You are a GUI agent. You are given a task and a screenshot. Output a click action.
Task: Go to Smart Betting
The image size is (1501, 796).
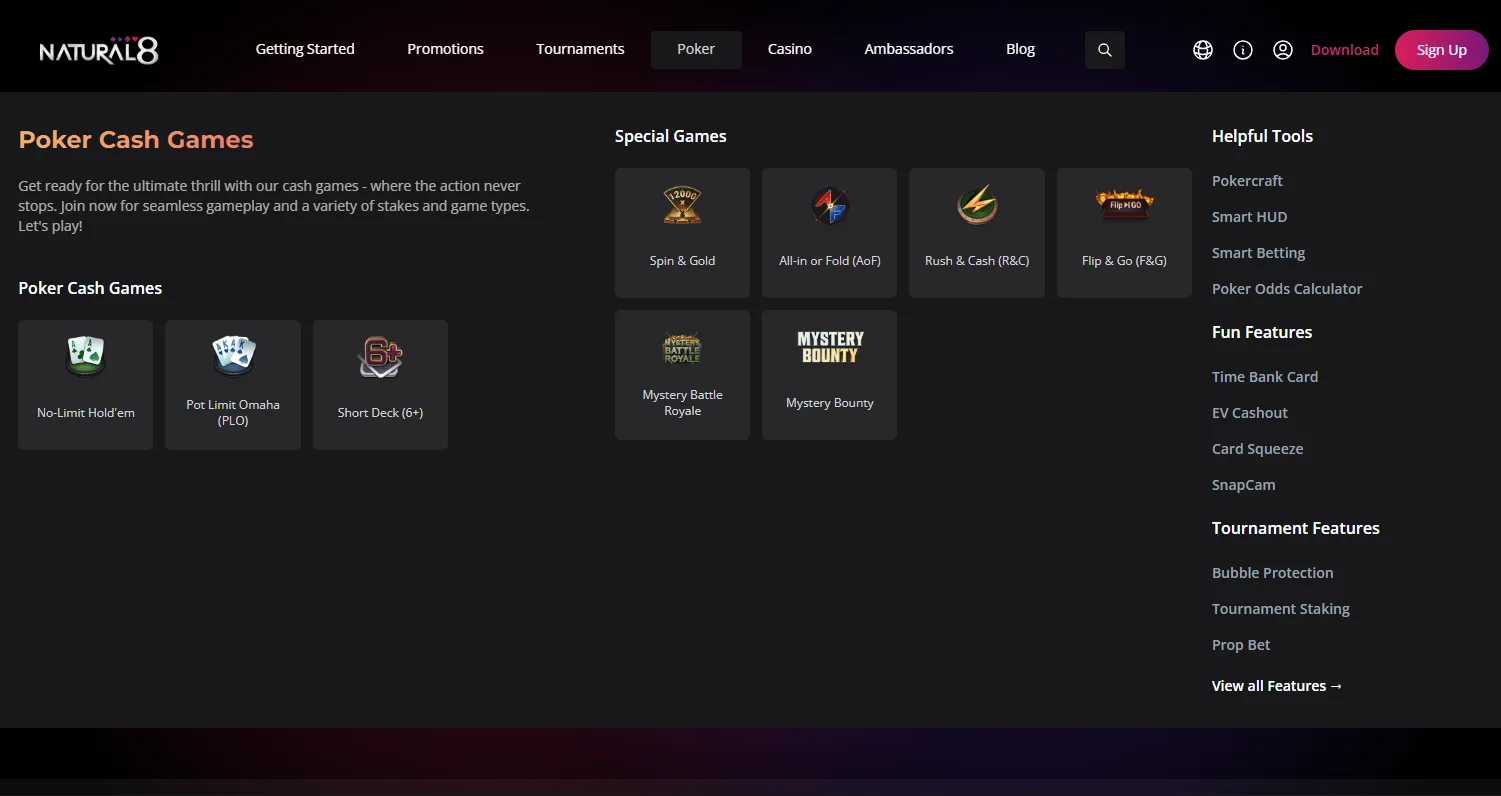pos(1258,253)
